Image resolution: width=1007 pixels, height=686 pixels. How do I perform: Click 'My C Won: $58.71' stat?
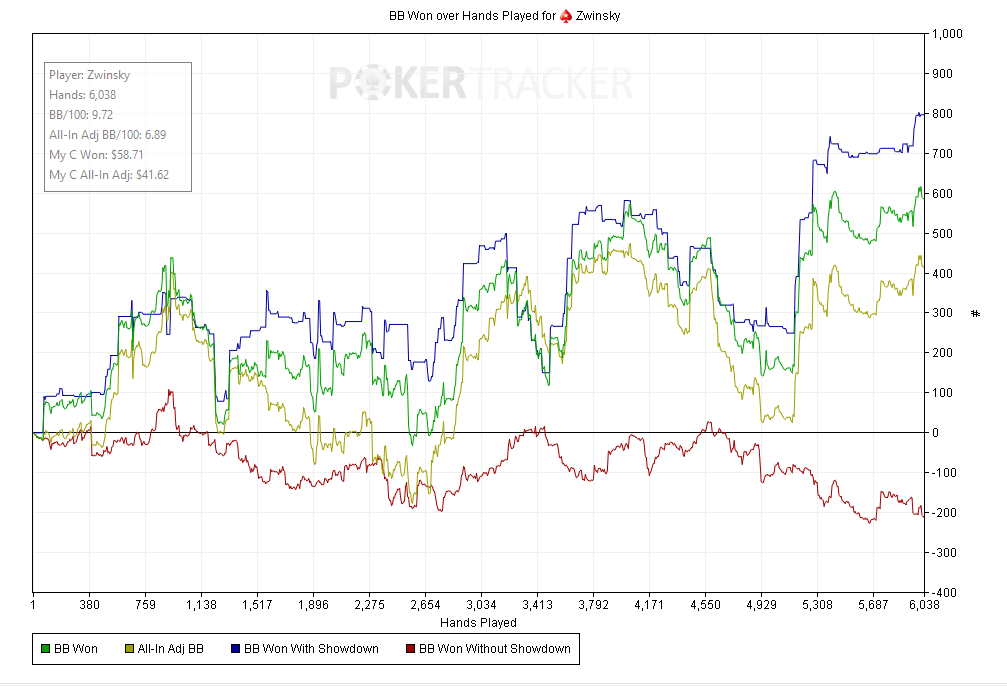(96, 154)
